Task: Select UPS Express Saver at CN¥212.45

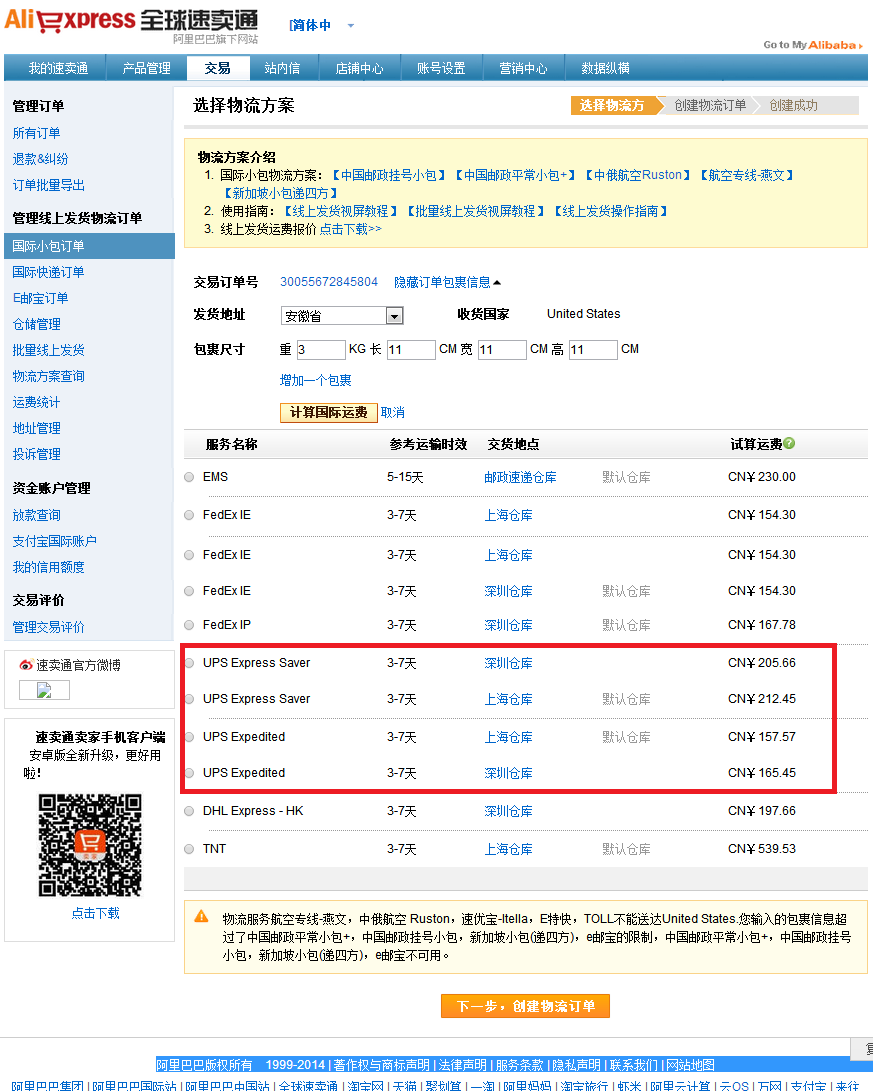Action: [189, 699]
